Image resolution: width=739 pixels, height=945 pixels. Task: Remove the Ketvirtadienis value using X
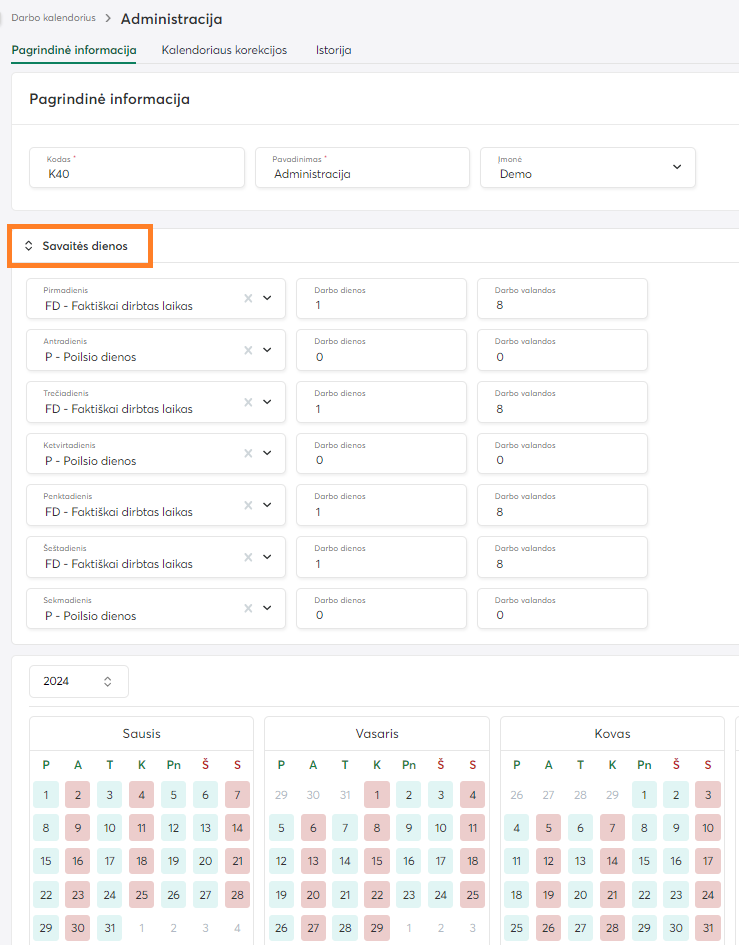tap(248, 453)
